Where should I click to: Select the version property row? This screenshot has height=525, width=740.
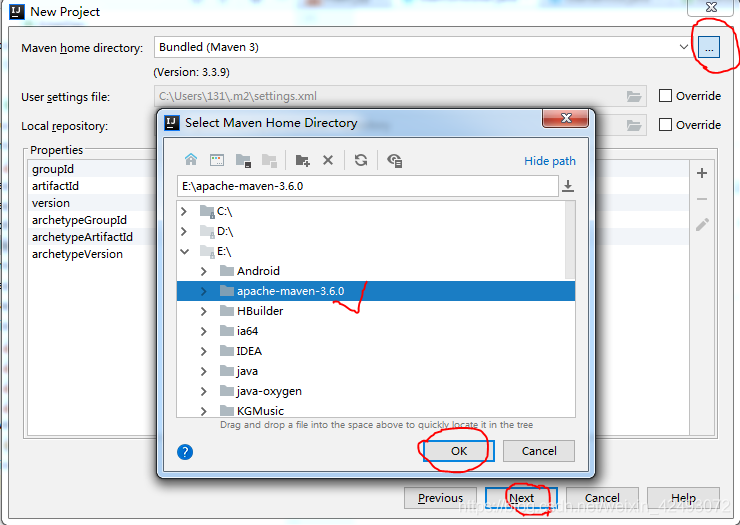92,203
